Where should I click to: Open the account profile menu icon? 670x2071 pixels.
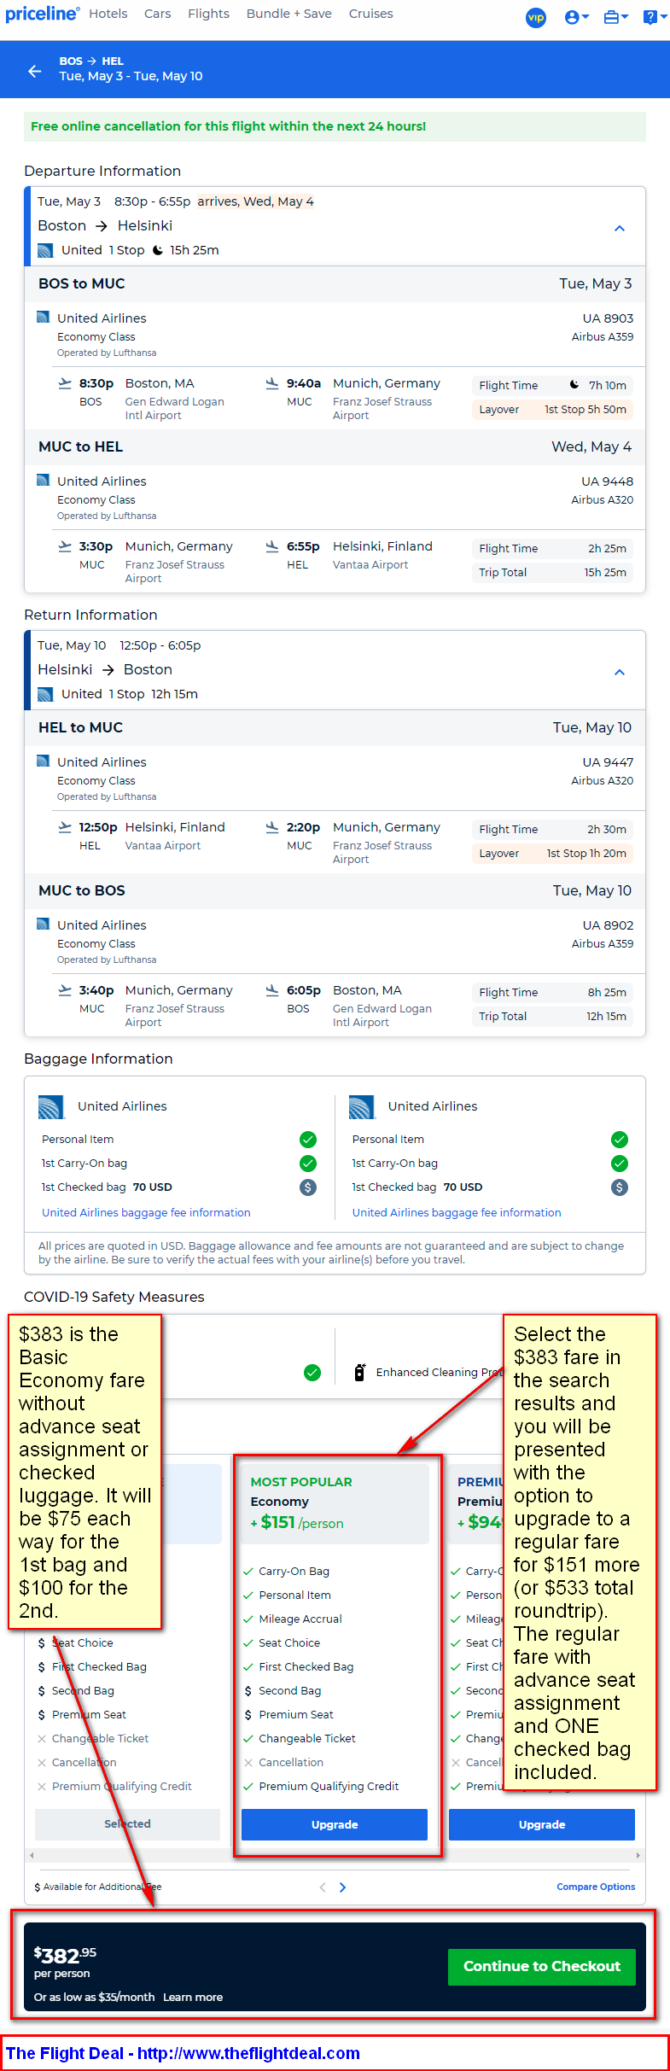click(577, 17)
